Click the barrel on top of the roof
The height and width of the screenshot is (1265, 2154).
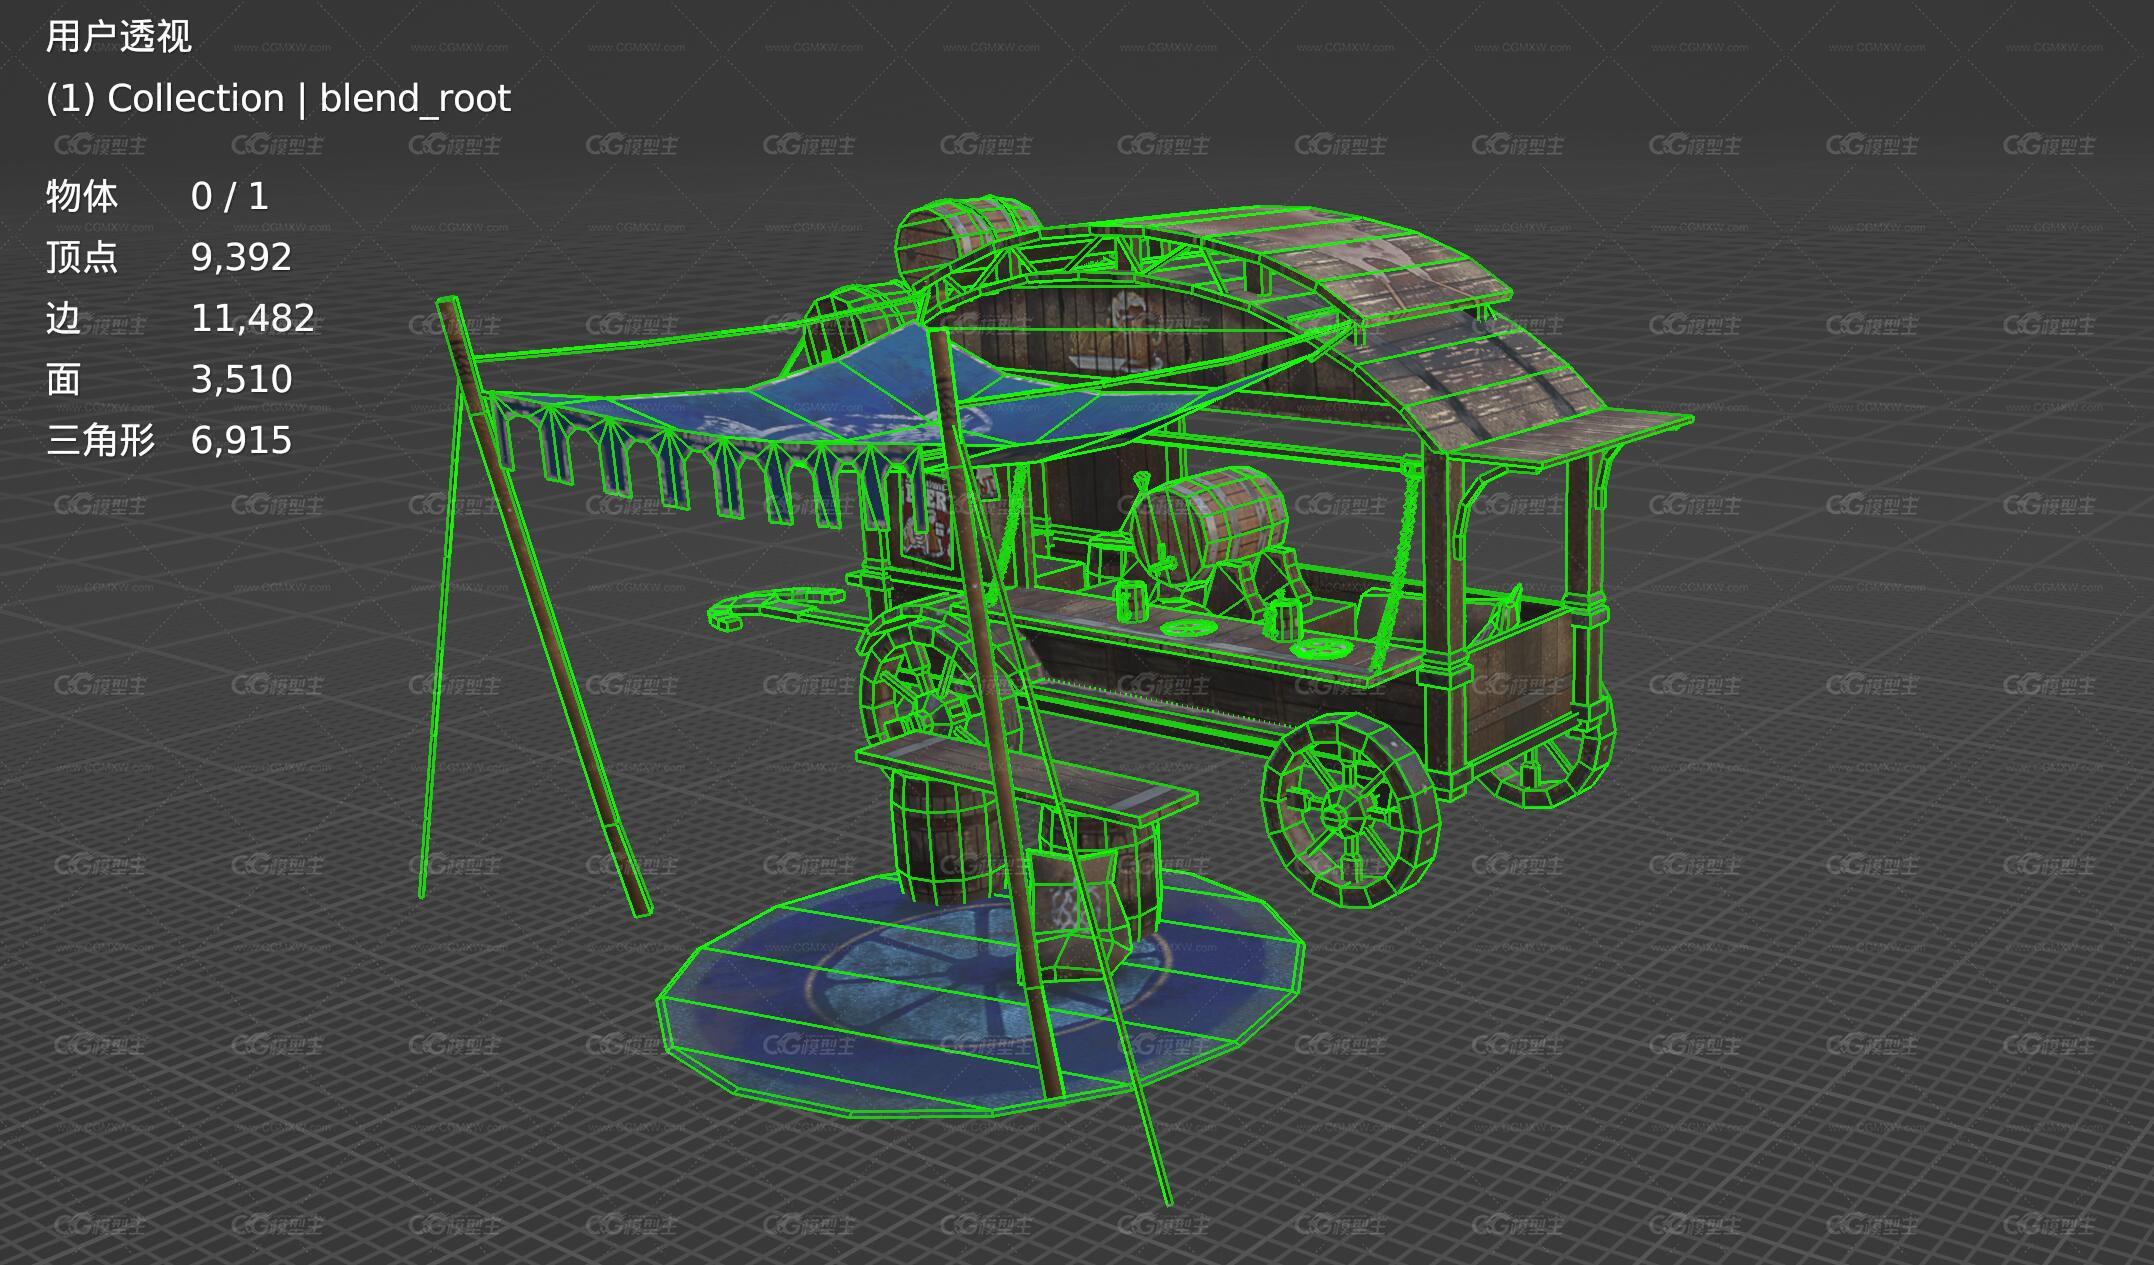(965, 238)
